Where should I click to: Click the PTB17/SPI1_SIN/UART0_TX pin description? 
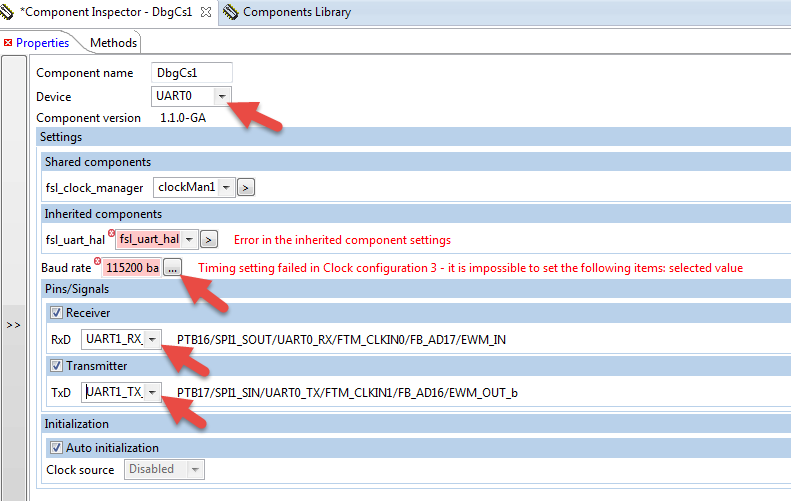[347, 393]
